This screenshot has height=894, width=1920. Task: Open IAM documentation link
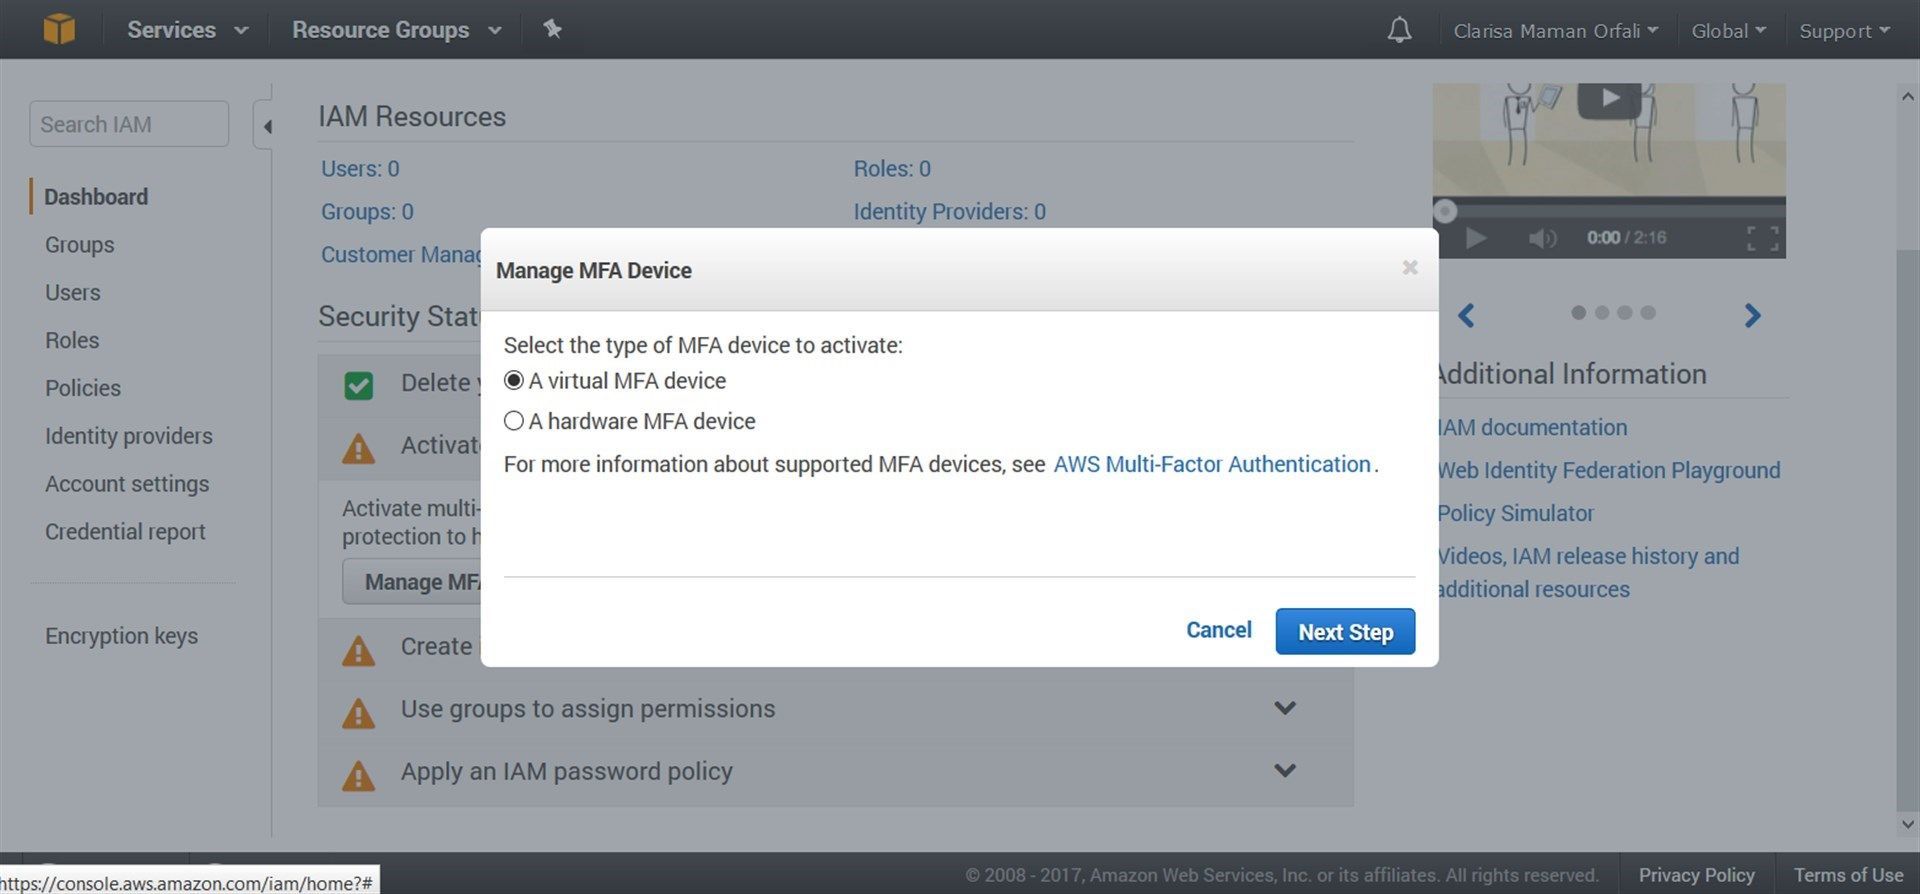point(1532,428)
